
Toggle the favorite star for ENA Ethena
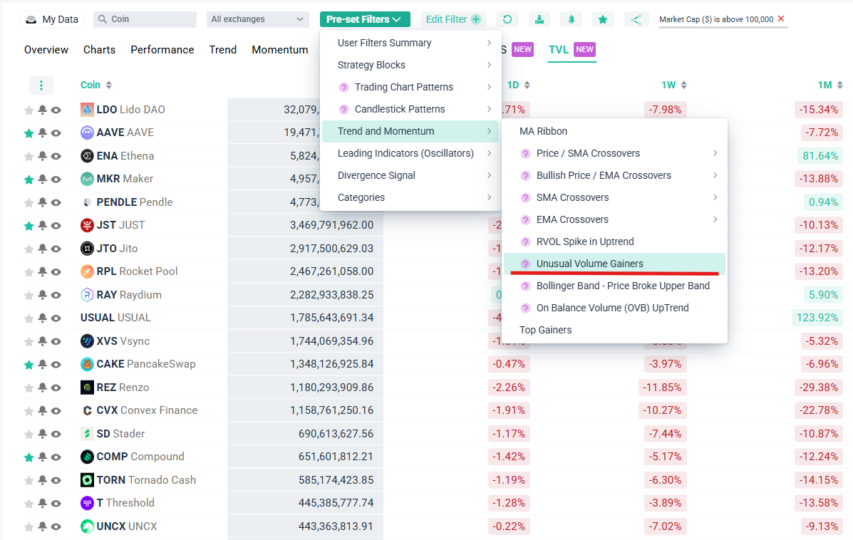[x=29, y=157]
